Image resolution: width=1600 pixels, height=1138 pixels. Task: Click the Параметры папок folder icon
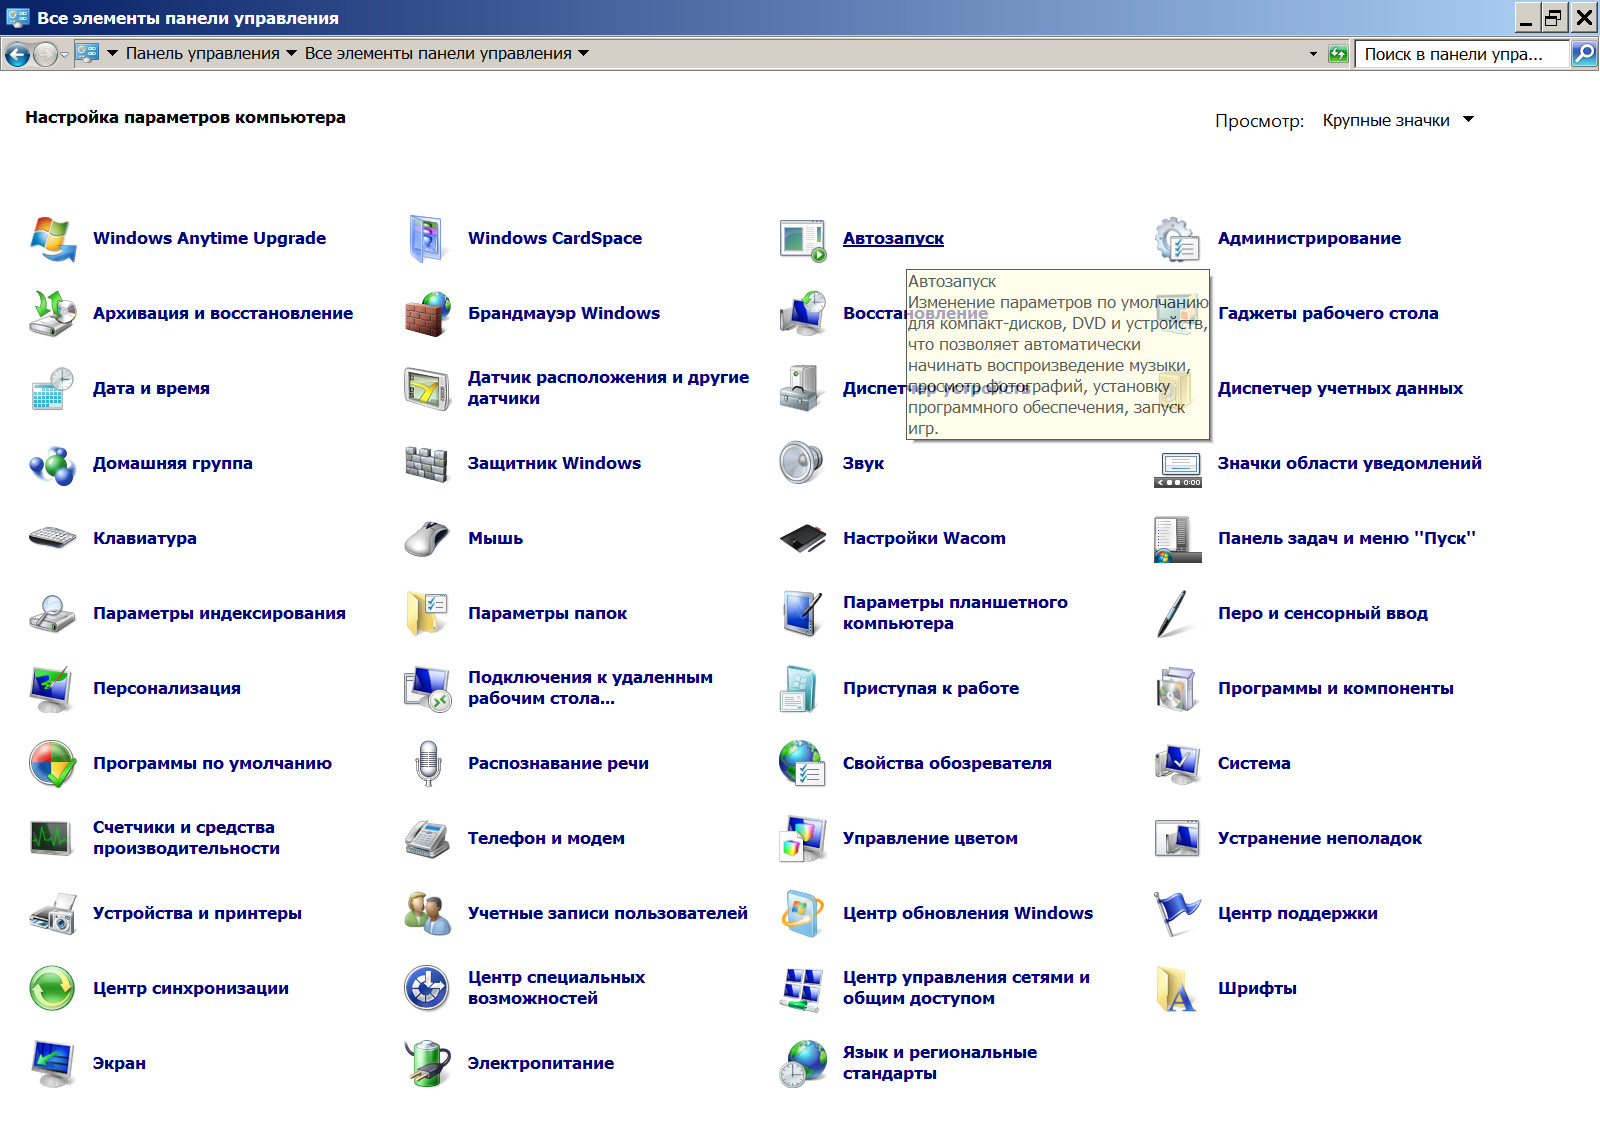coord(427,614)
